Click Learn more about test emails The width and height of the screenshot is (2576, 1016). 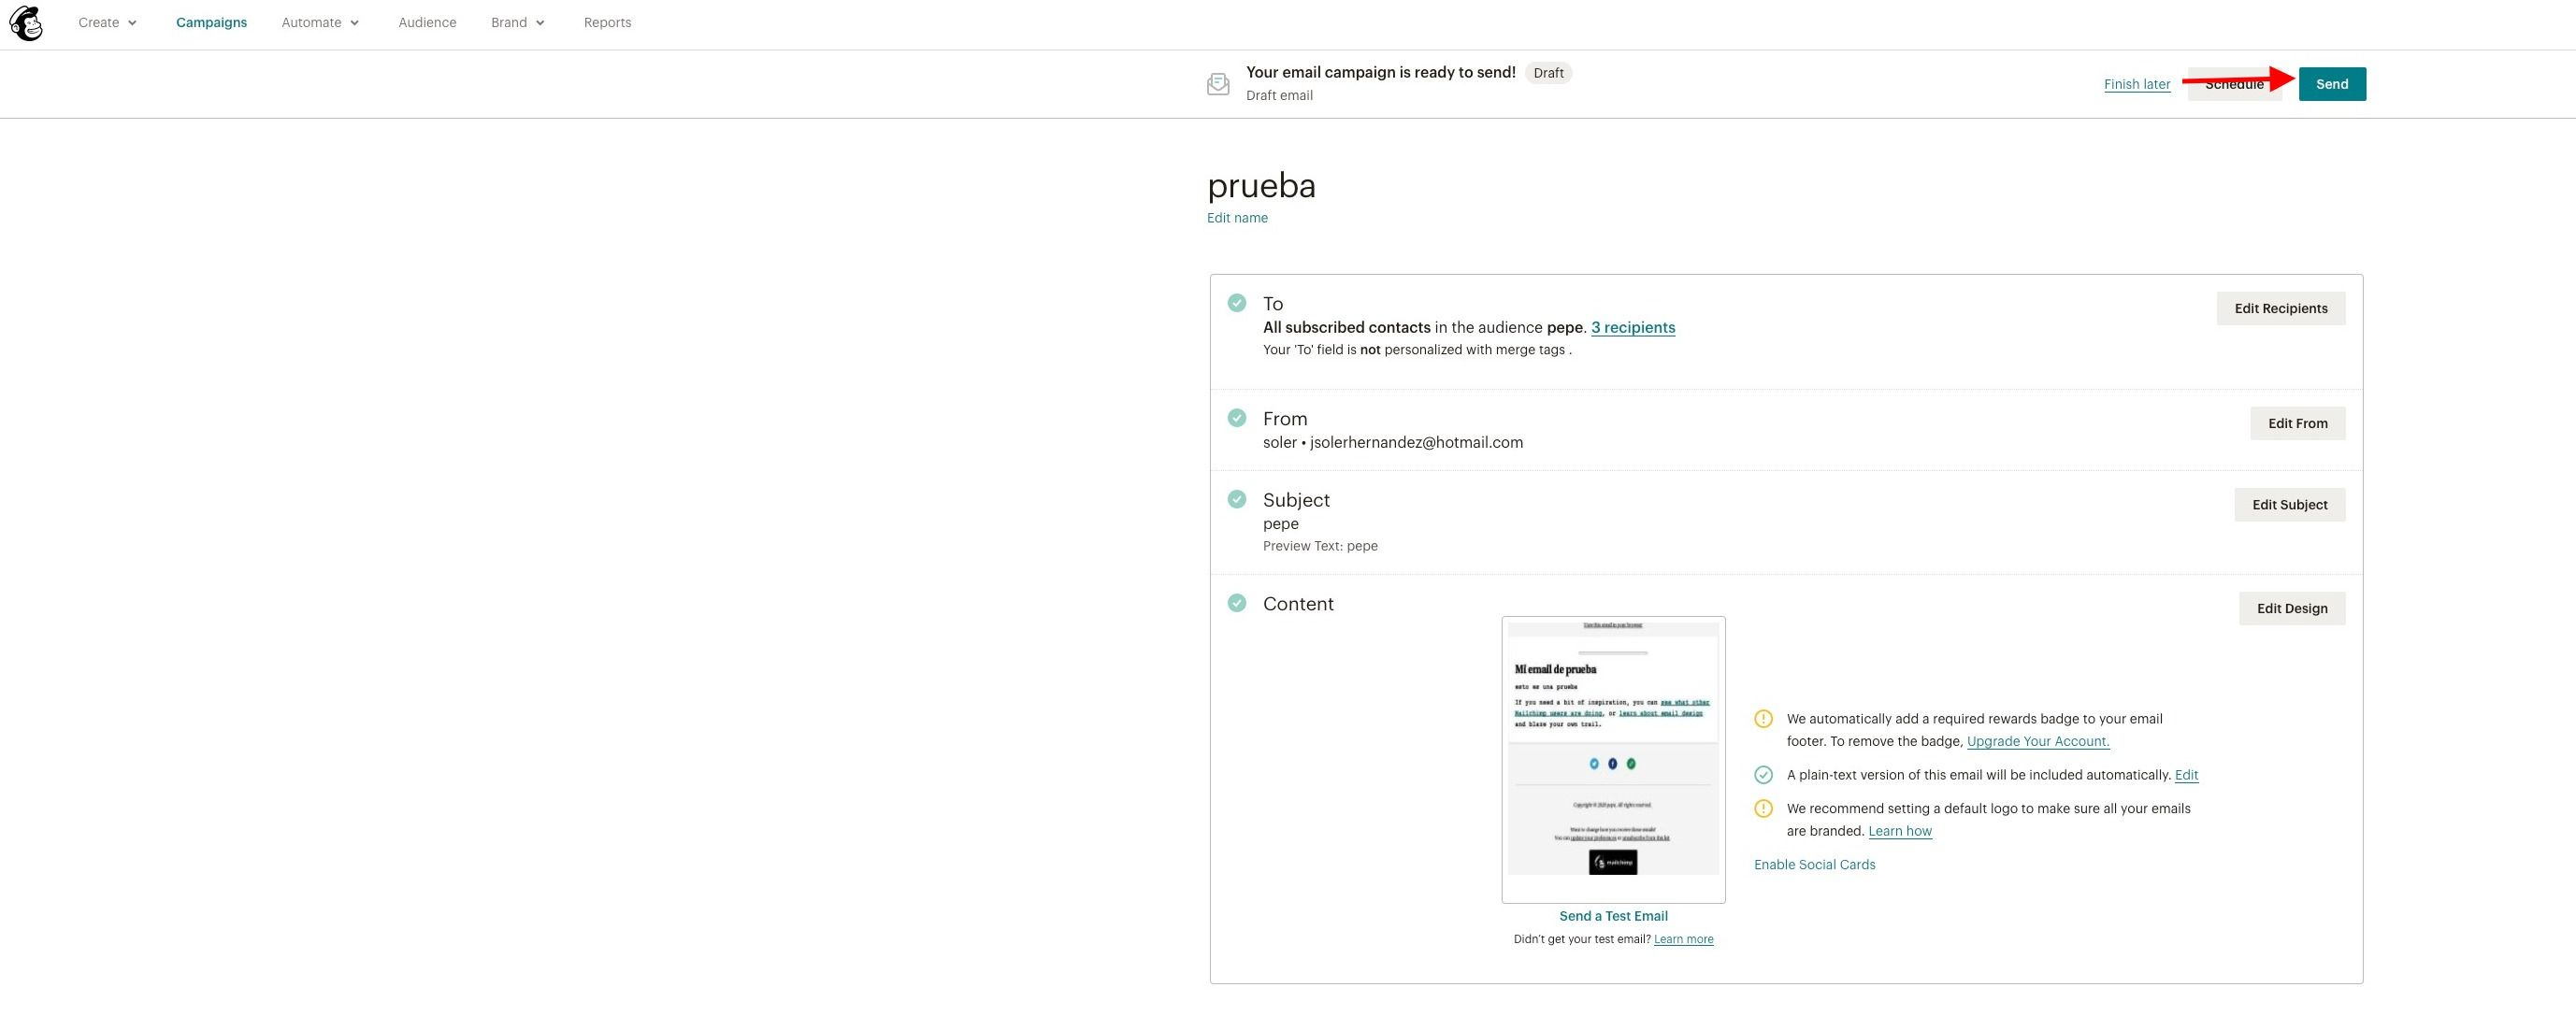[x=1683, y=939]
